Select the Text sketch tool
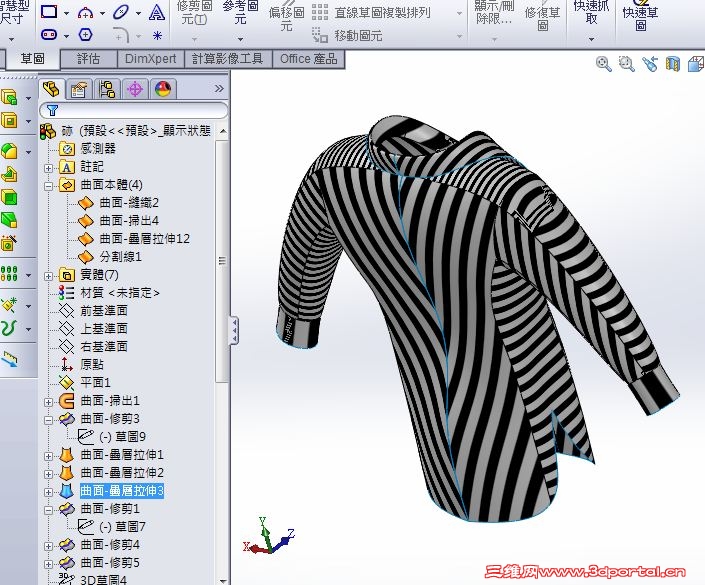 [156, 13]
